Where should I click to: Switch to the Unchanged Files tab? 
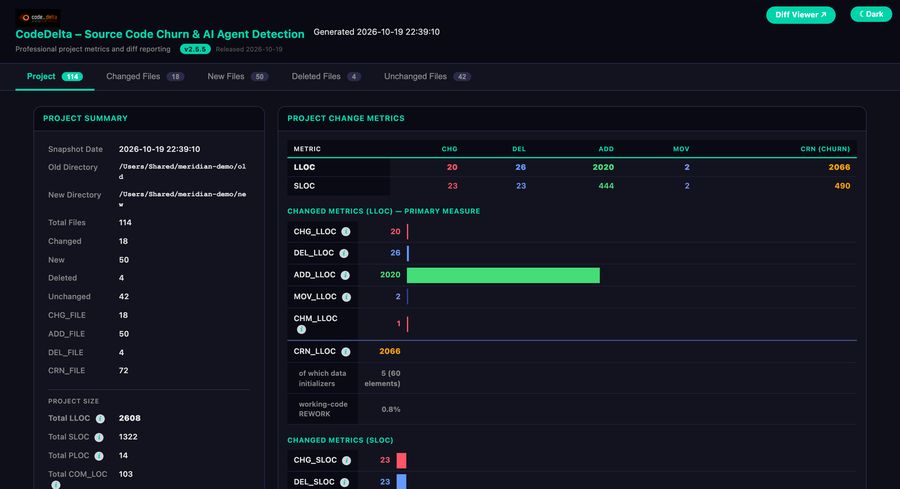[427, 76]
